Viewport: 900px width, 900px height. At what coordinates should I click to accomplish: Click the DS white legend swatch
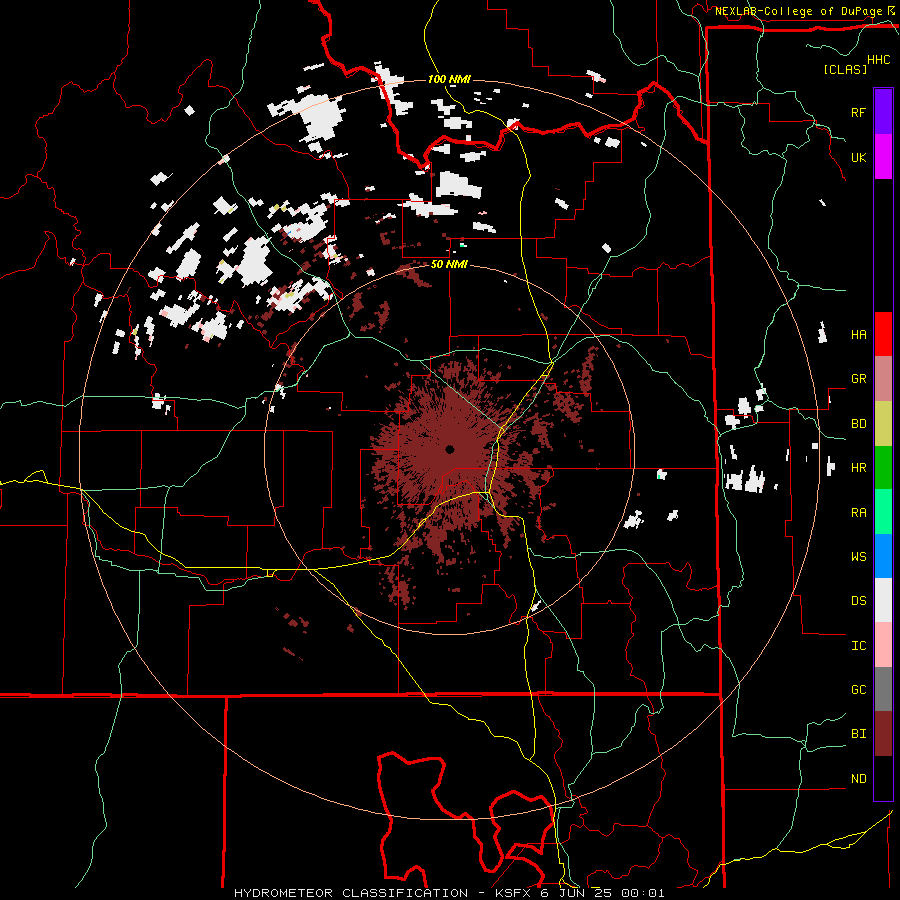[883, 600]
